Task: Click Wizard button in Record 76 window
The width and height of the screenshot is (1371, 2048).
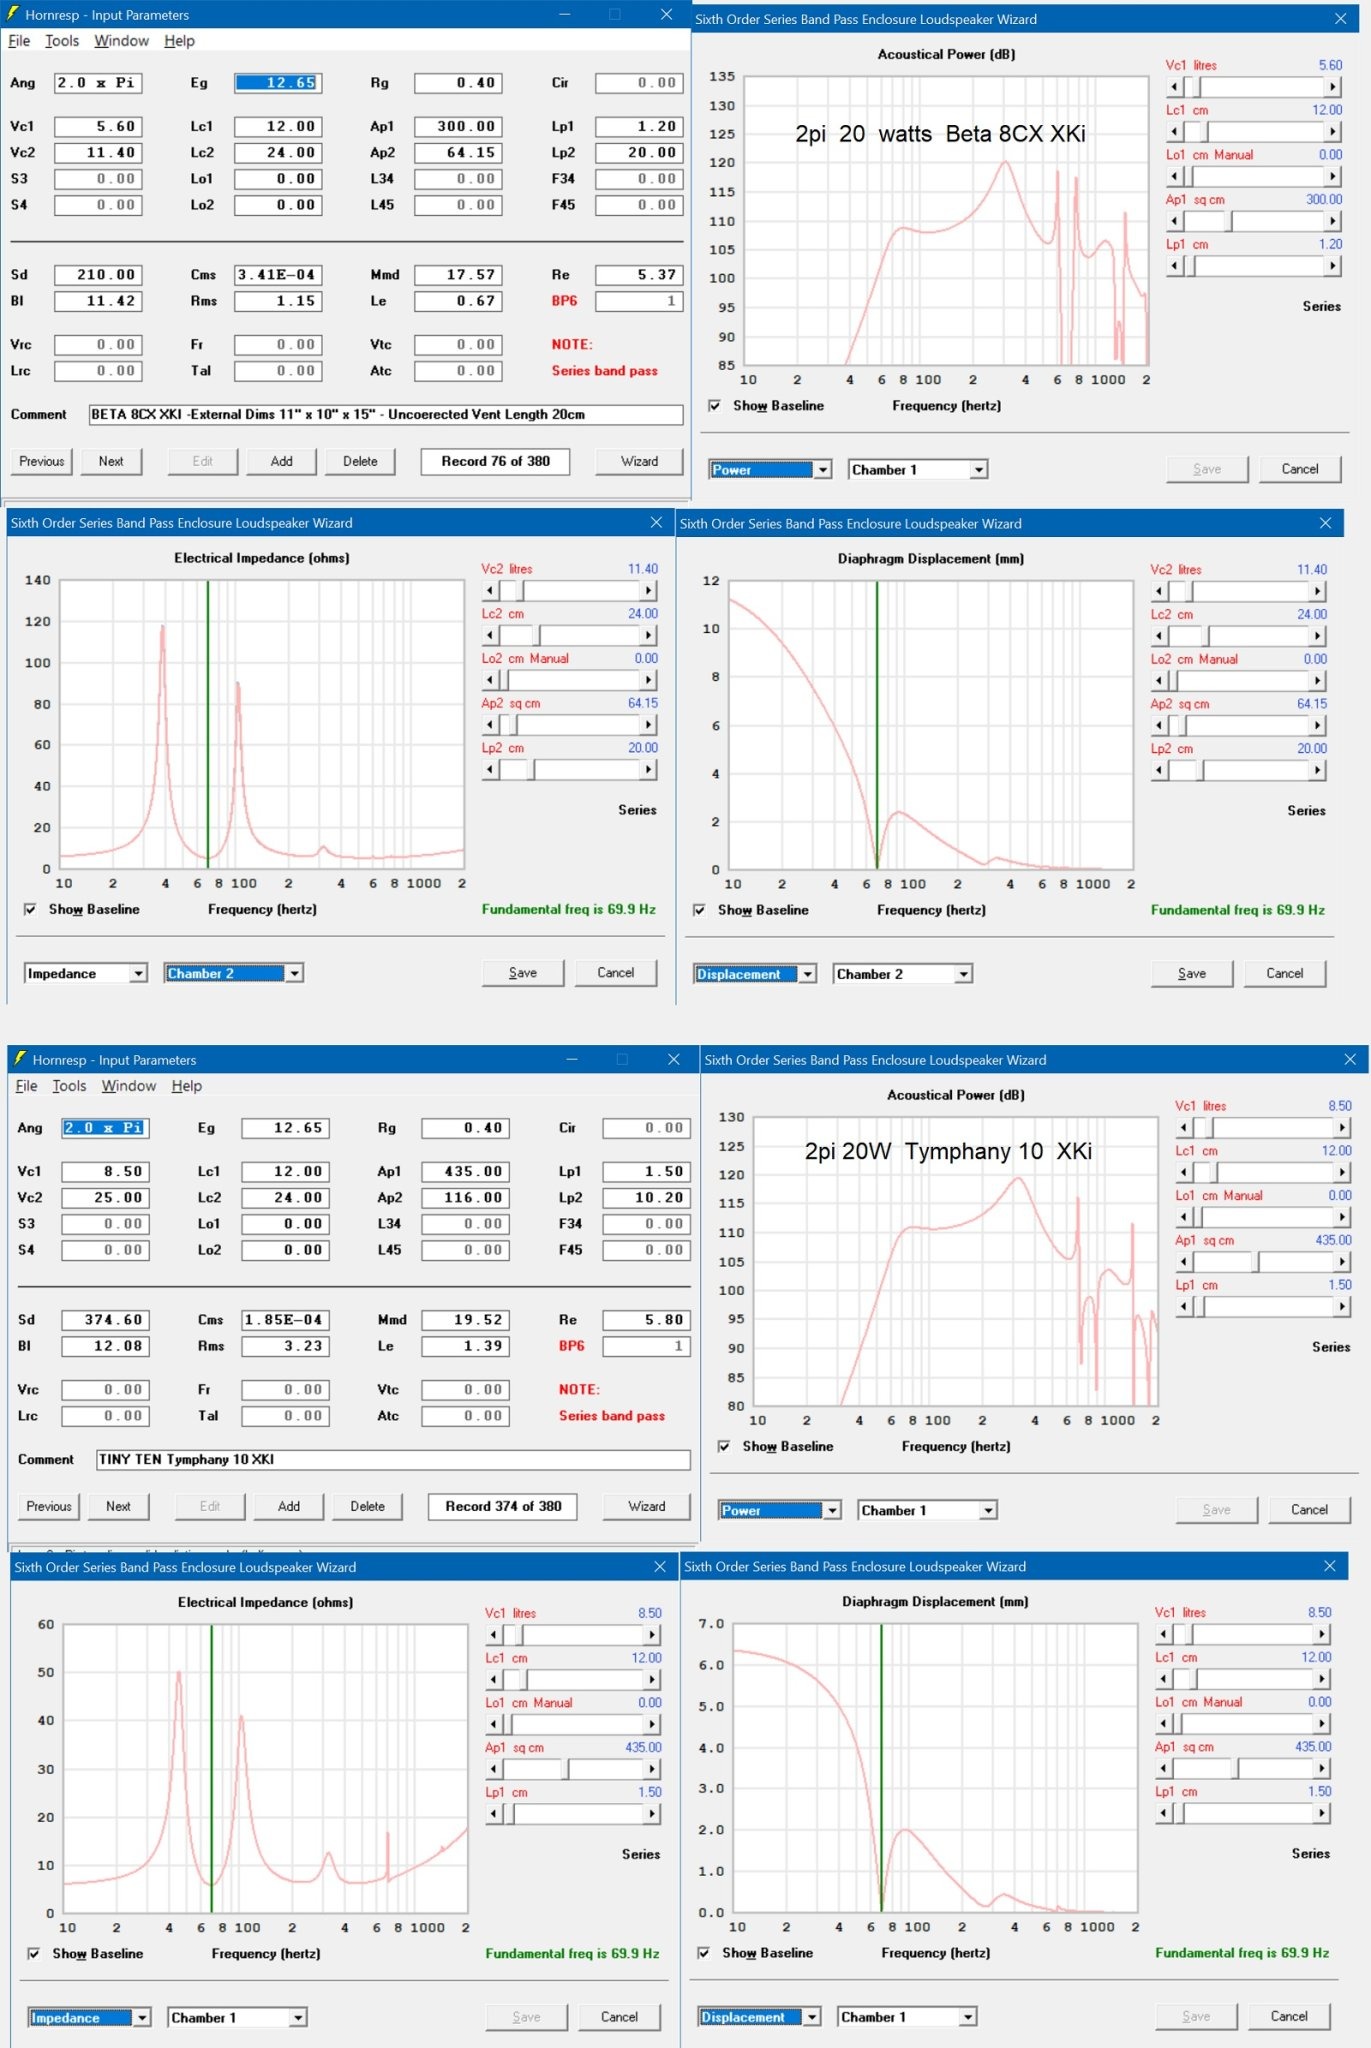Action: coord(639,461)
